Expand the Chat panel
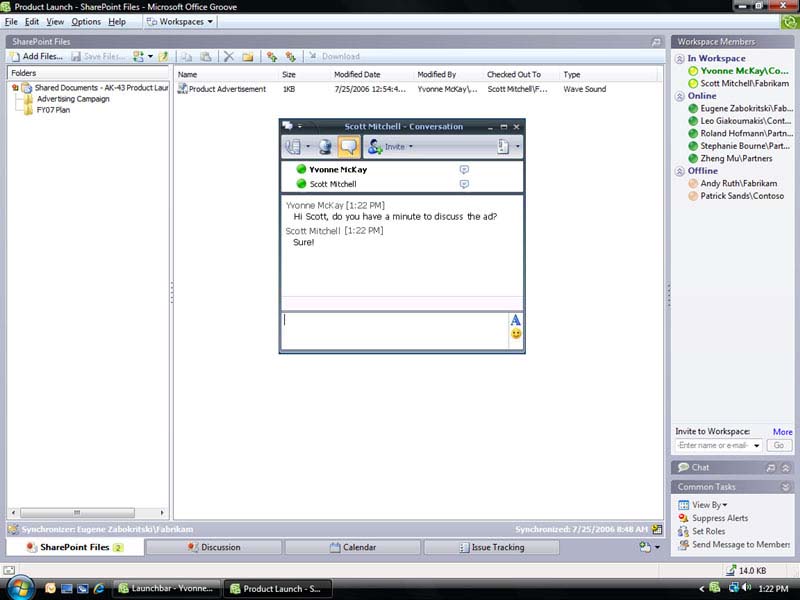Viewport: 800px width, 600px height. tap(784, 467)
